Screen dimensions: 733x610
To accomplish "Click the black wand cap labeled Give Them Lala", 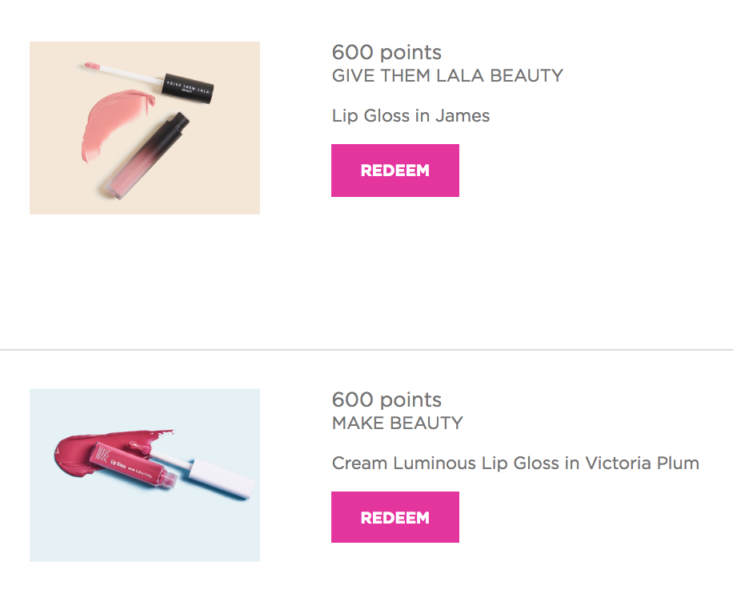I will pyautogui.click(x=188, y=87).
